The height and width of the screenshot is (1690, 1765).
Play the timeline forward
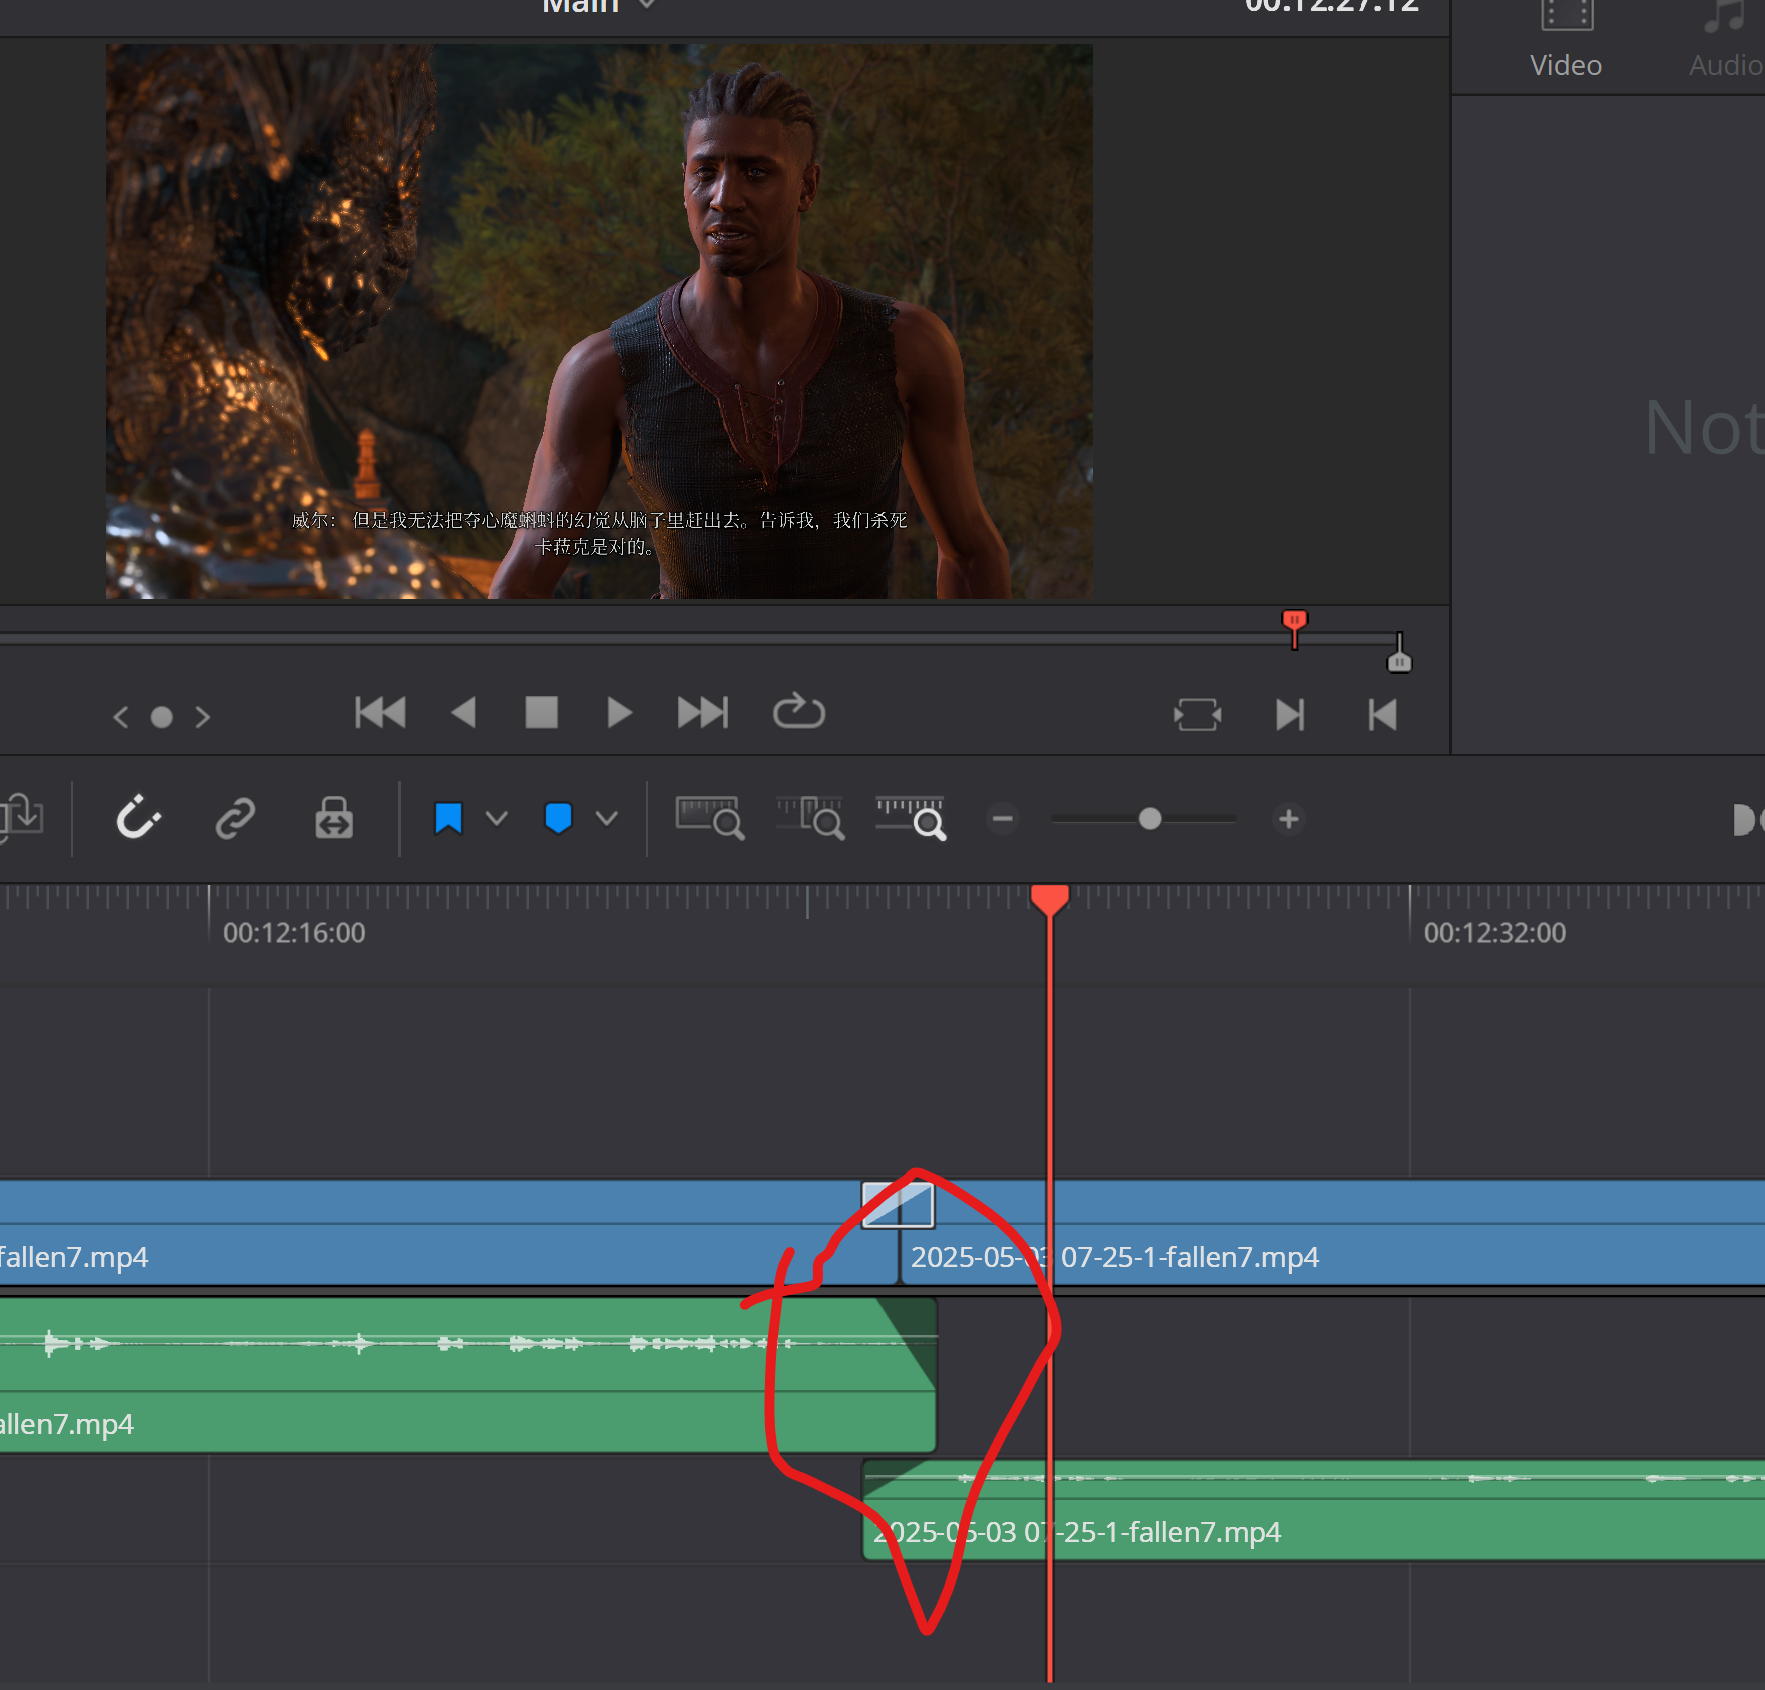click(x=619, y=713)
